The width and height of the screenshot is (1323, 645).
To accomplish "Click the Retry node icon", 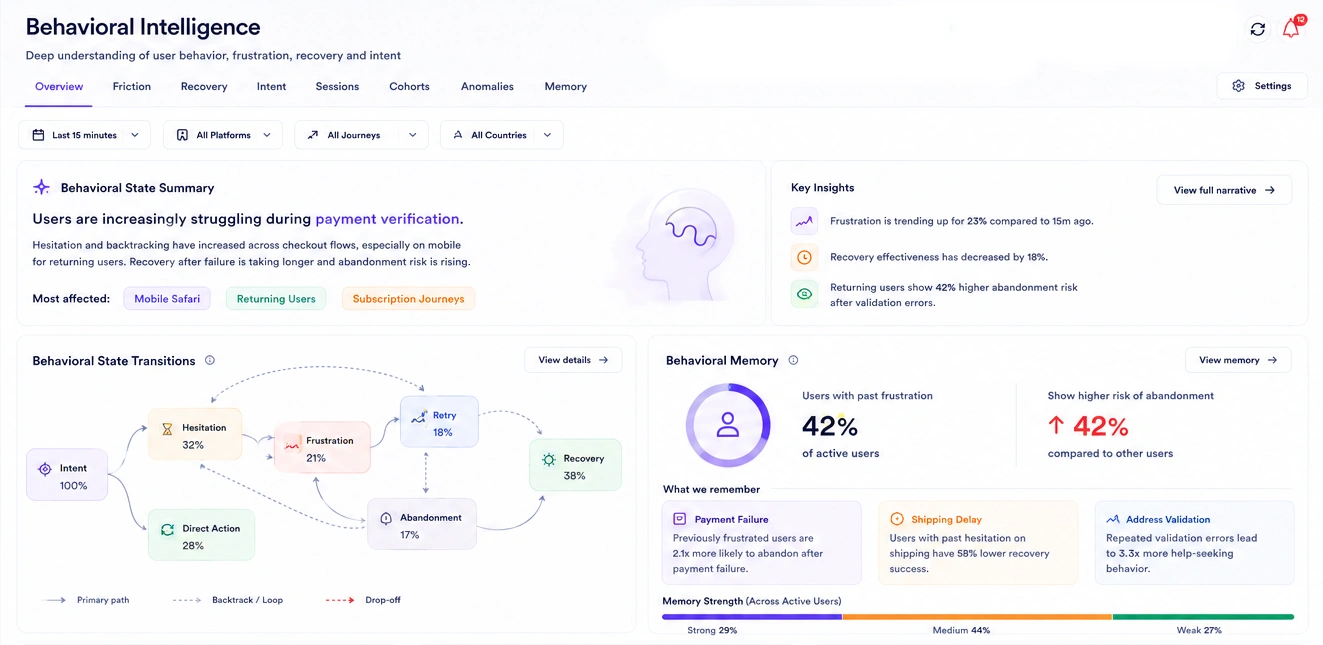I will tap(418, 417).
